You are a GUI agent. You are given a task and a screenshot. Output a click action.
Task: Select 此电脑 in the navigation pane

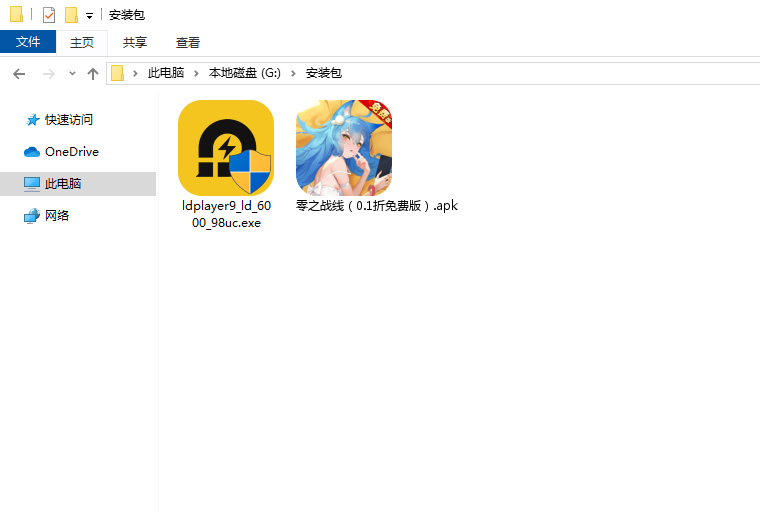pyautogui.click(x=78, y=184)
